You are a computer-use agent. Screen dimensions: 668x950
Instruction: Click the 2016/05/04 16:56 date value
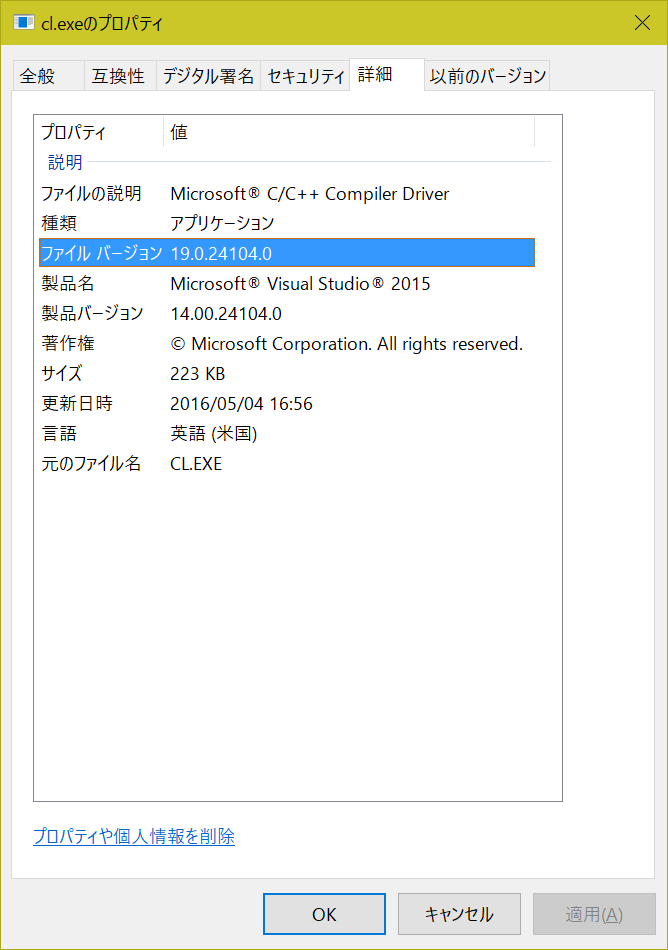coord(242,404)
